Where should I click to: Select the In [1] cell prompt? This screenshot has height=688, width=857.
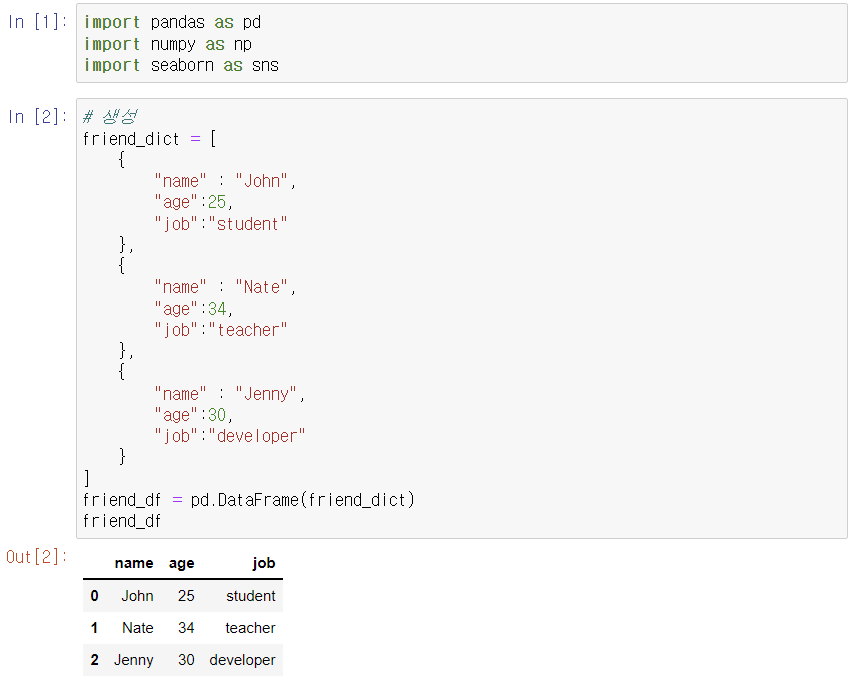coord(37,22)
